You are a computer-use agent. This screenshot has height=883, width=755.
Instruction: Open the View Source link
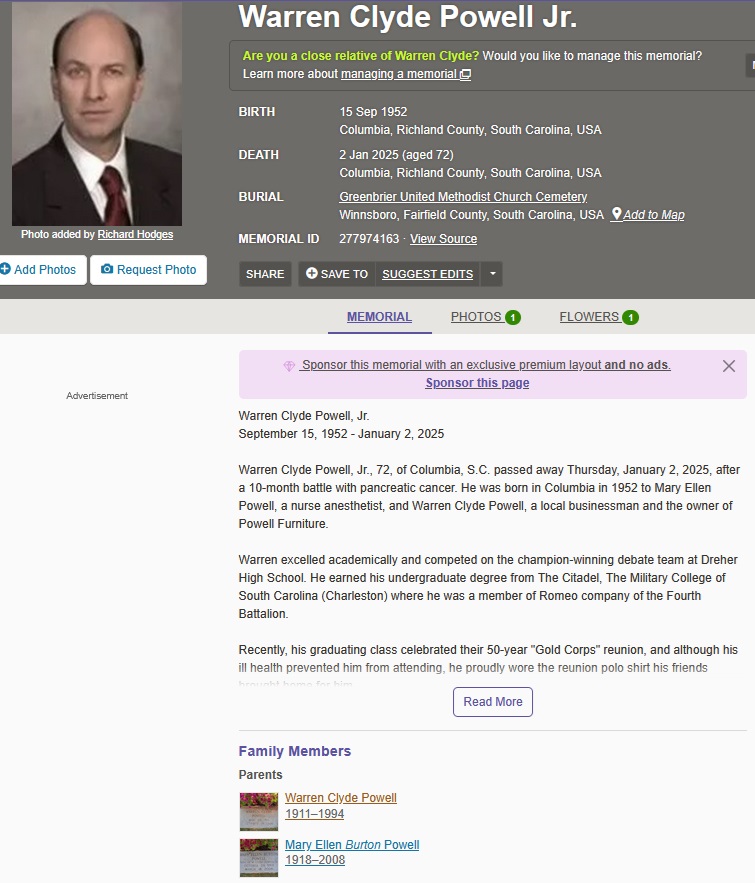pos(443,239)
